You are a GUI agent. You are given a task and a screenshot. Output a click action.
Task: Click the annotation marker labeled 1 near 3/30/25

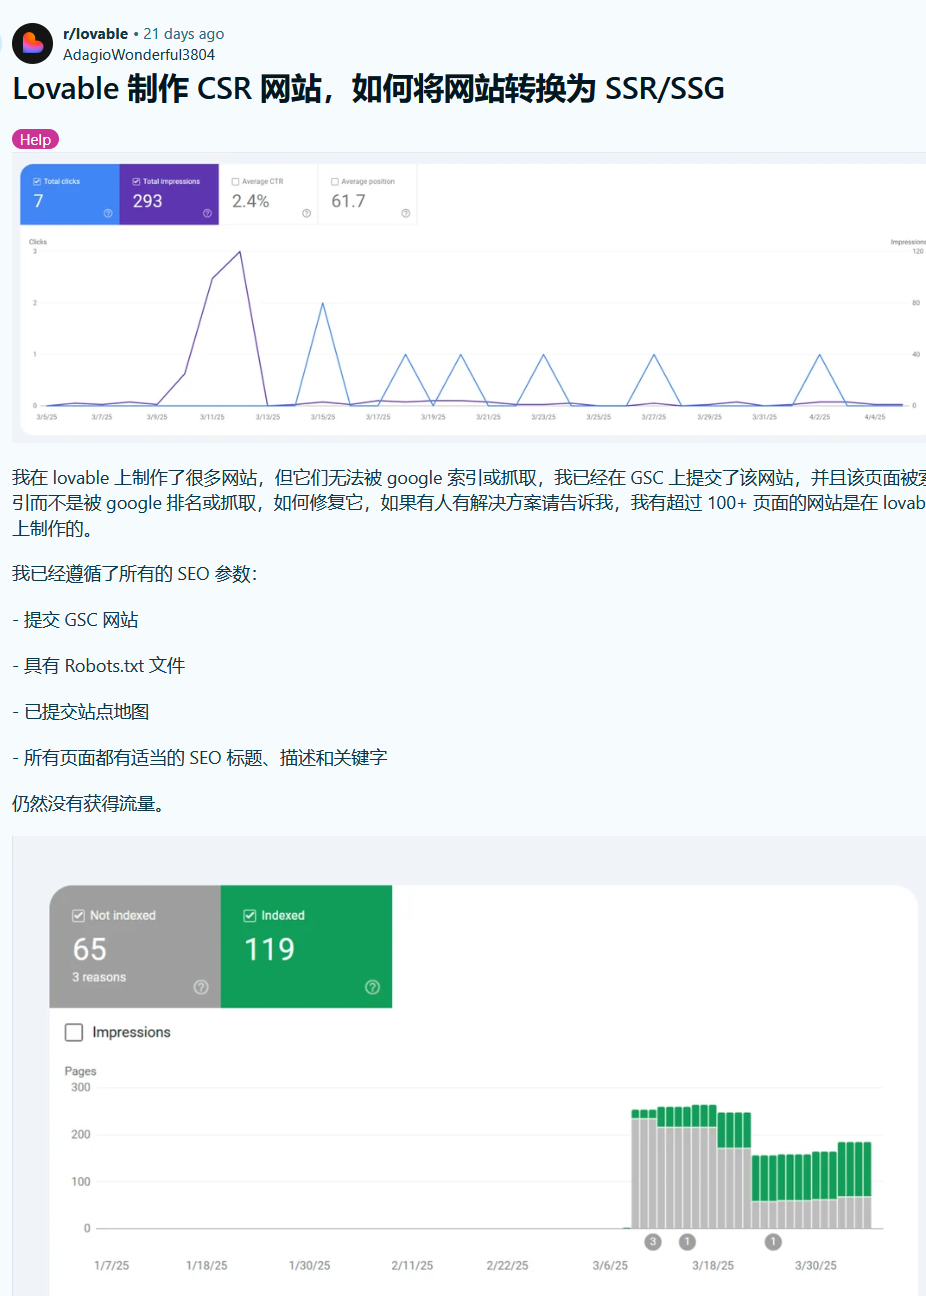click(x=773, y=1242)
